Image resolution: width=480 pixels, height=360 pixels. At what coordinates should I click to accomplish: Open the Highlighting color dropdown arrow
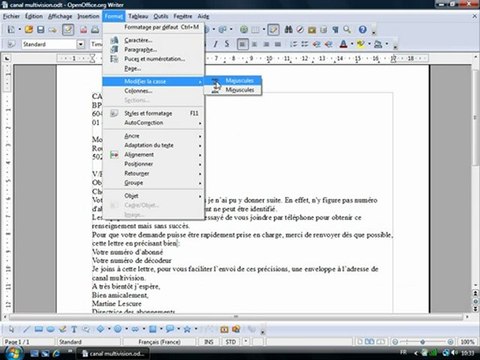click(x=369, y=44)
